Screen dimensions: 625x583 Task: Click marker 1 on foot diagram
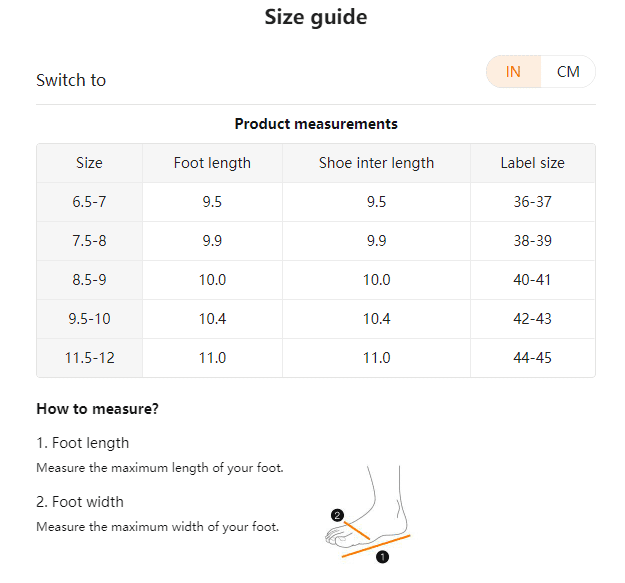click(x=382, y=557)
